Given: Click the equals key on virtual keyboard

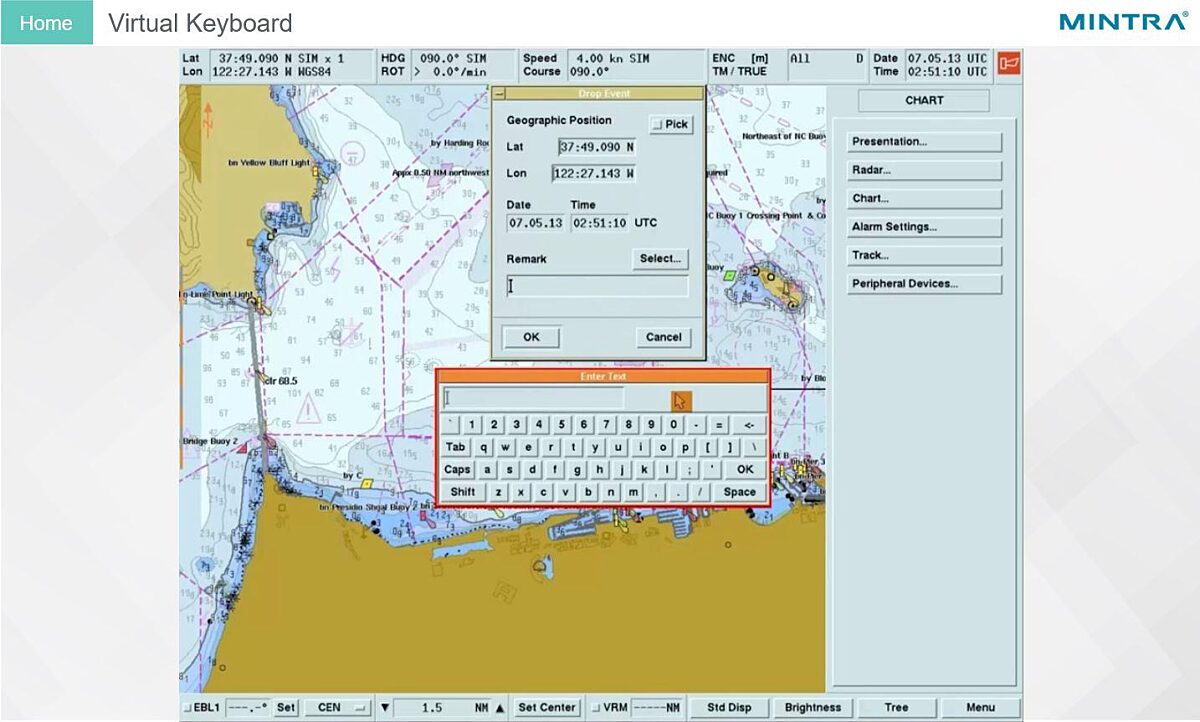Looking at the screenshot, I should click(x=719, y=424).
